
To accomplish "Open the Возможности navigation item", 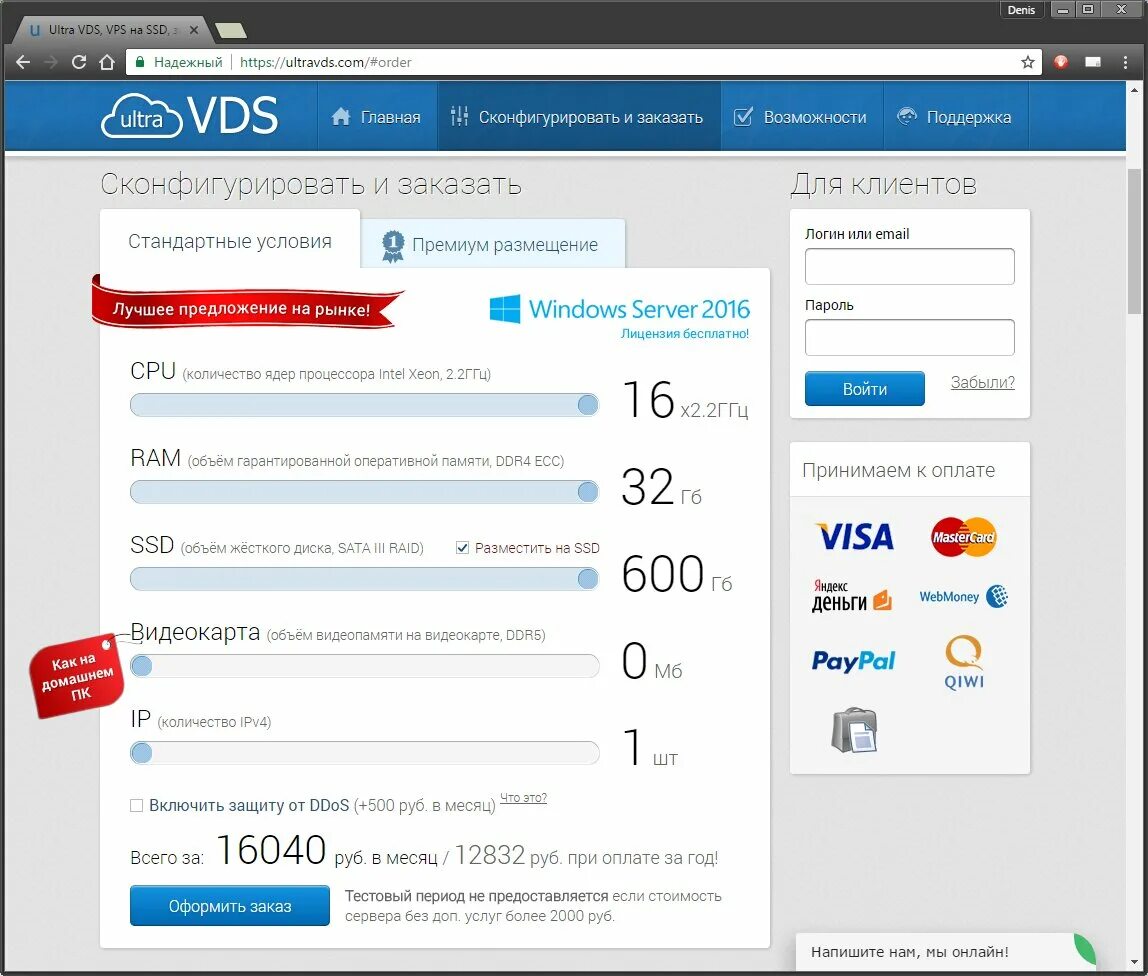I will pyautogui.click(x=800, y=117).
